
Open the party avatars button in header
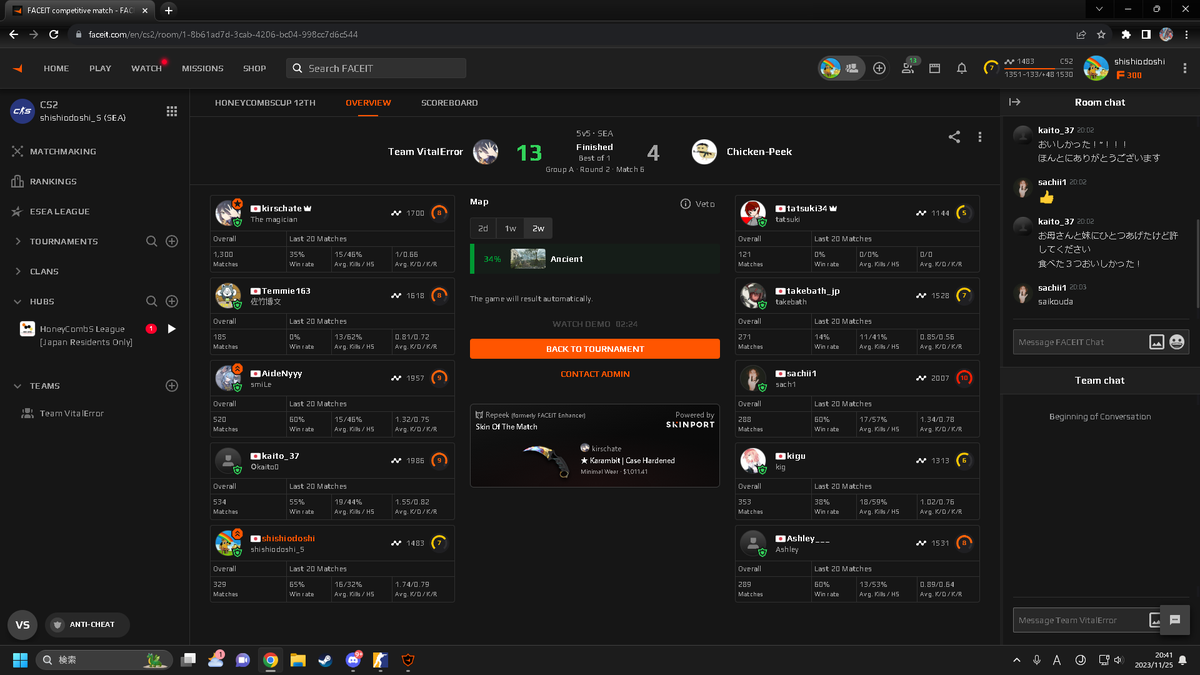tap(842, 68)
